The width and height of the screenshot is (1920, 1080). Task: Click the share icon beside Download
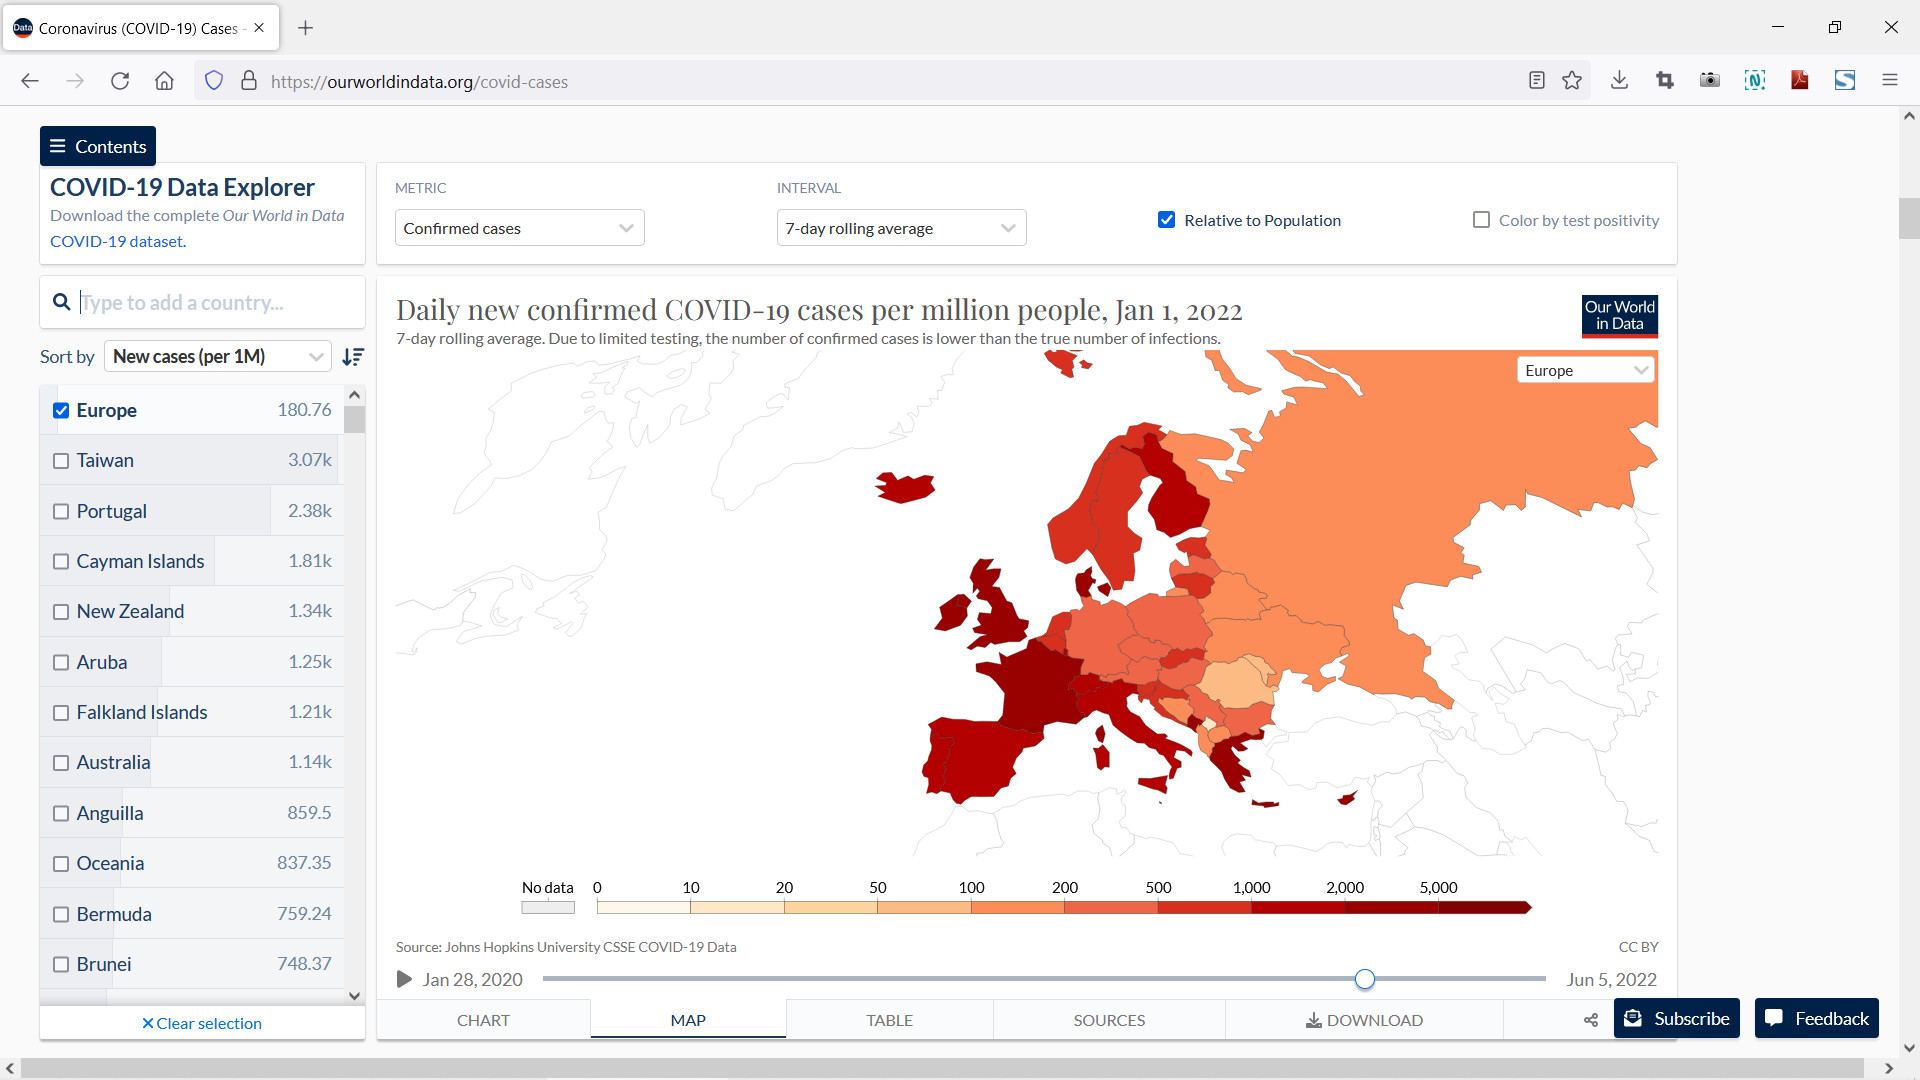tap(1590, 1020)
